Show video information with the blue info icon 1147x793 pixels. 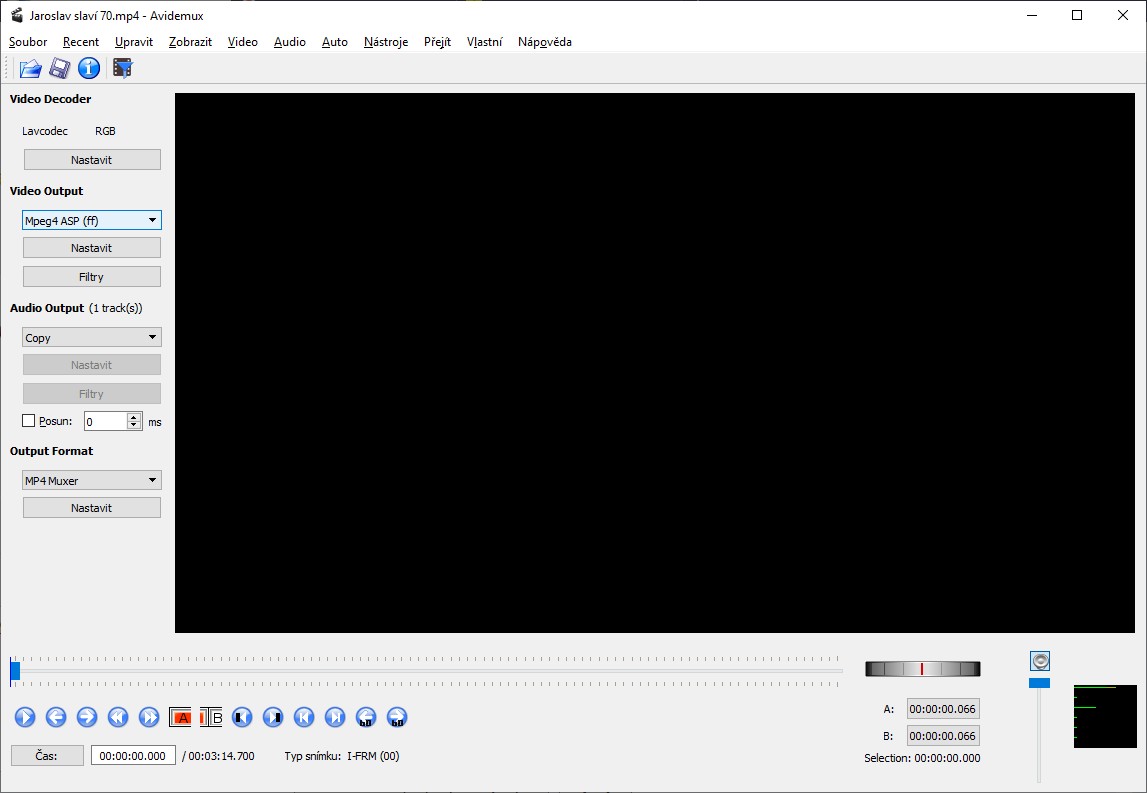(x=89, y=68)
